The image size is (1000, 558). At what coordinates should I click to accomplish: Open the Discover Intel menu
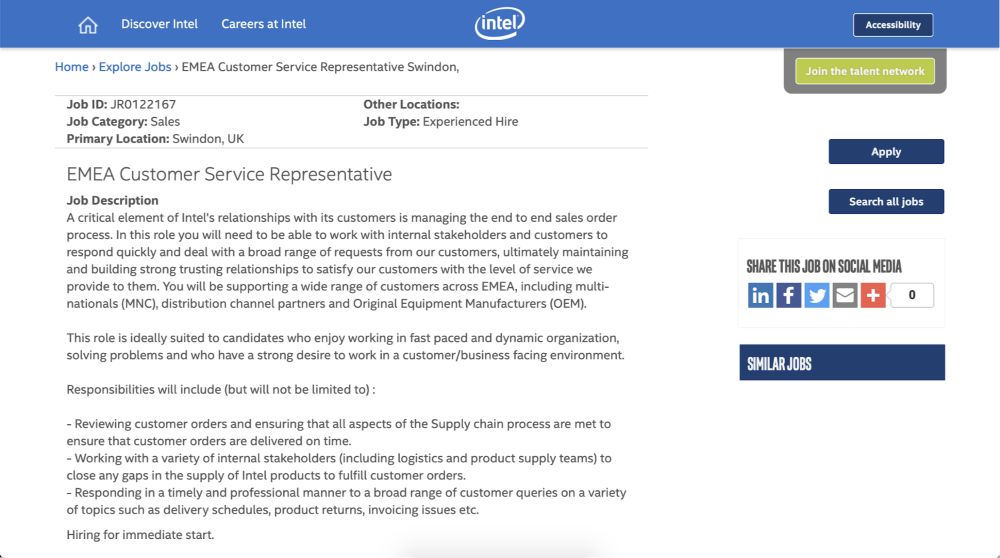tap(159, 24)
